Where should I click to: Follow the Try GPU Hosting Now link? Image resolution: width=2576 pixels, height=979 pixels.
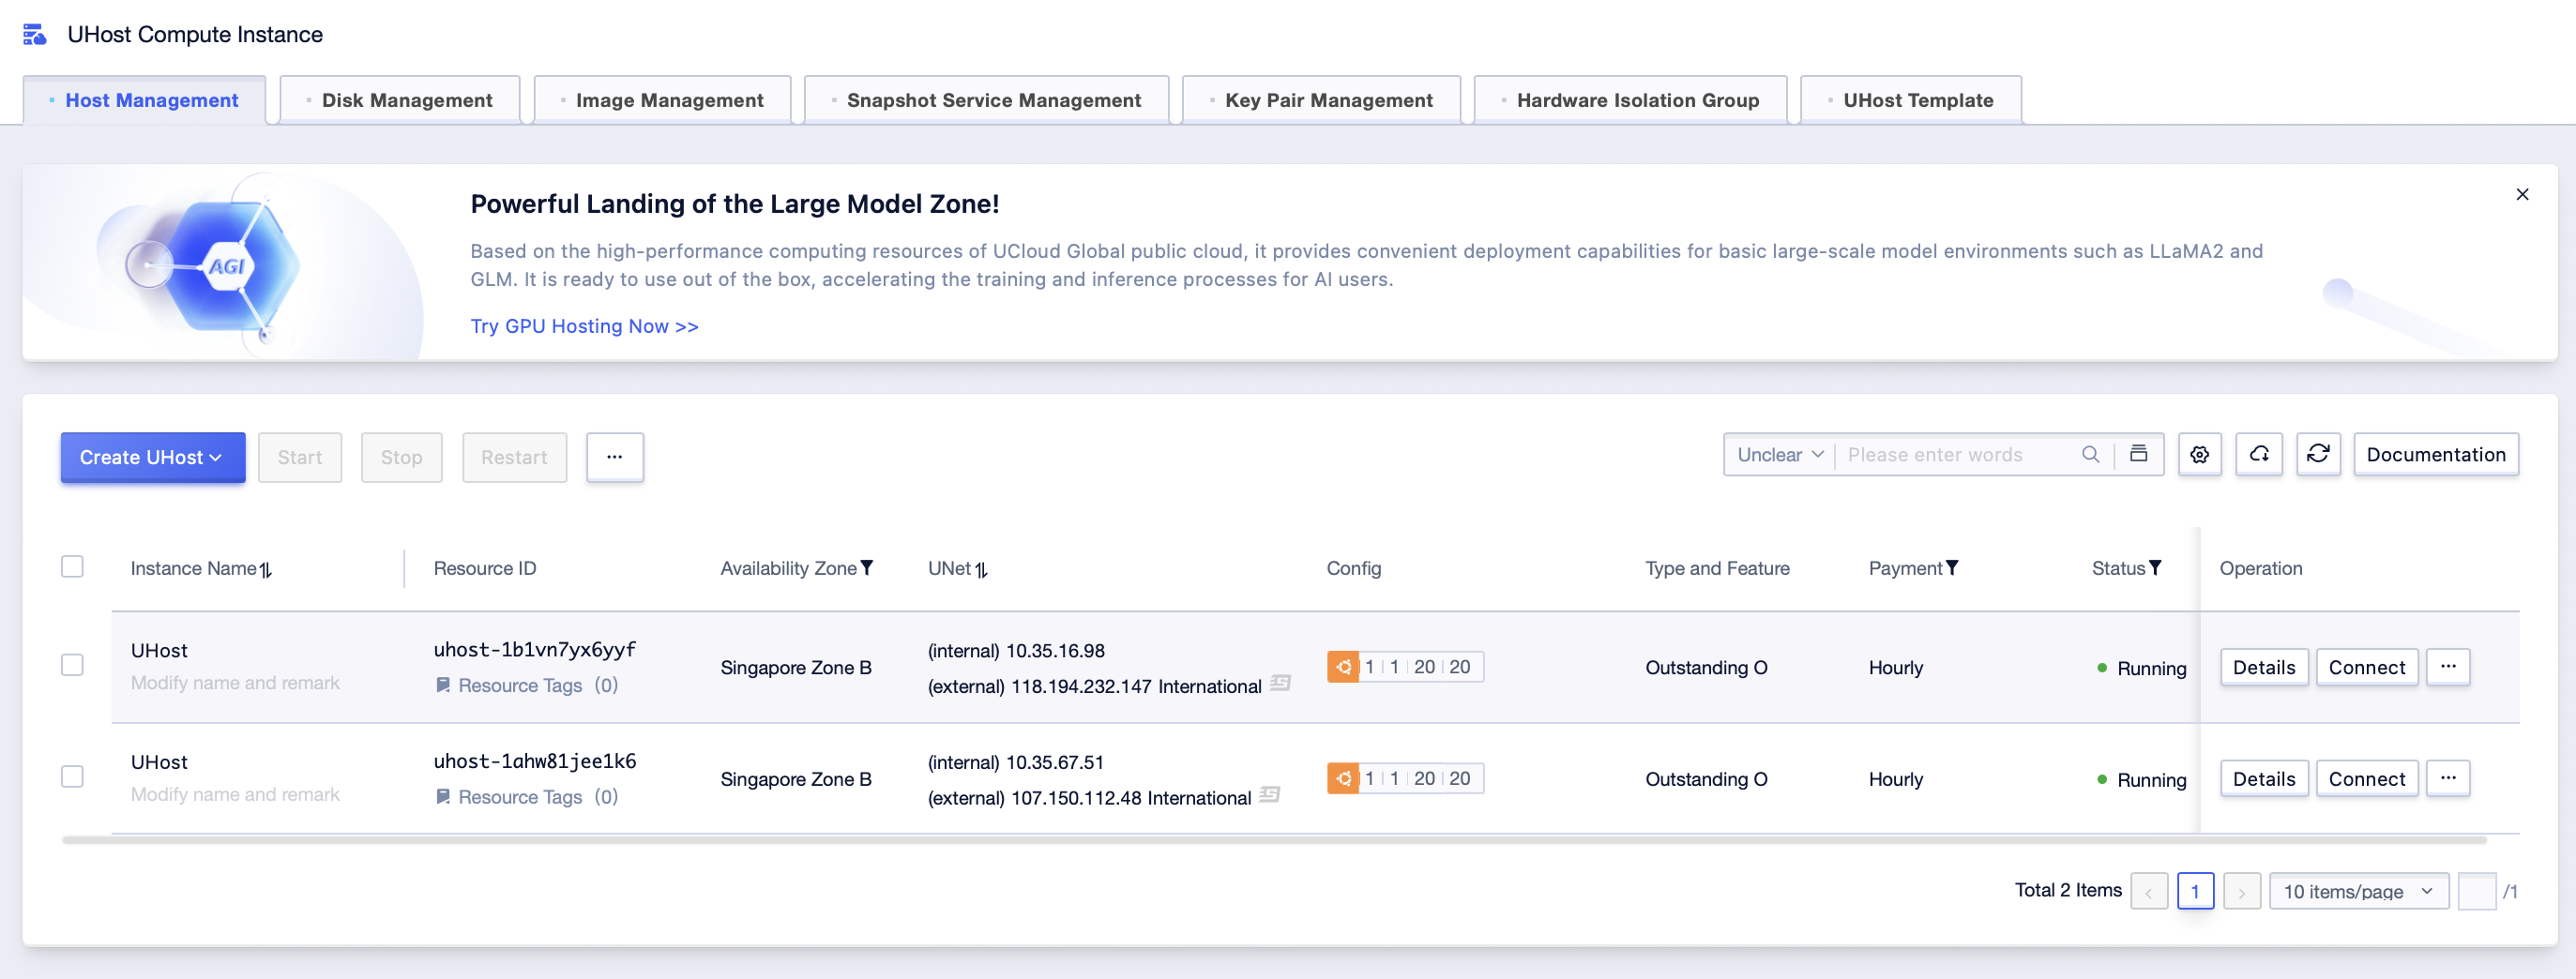tap(584, 326)
